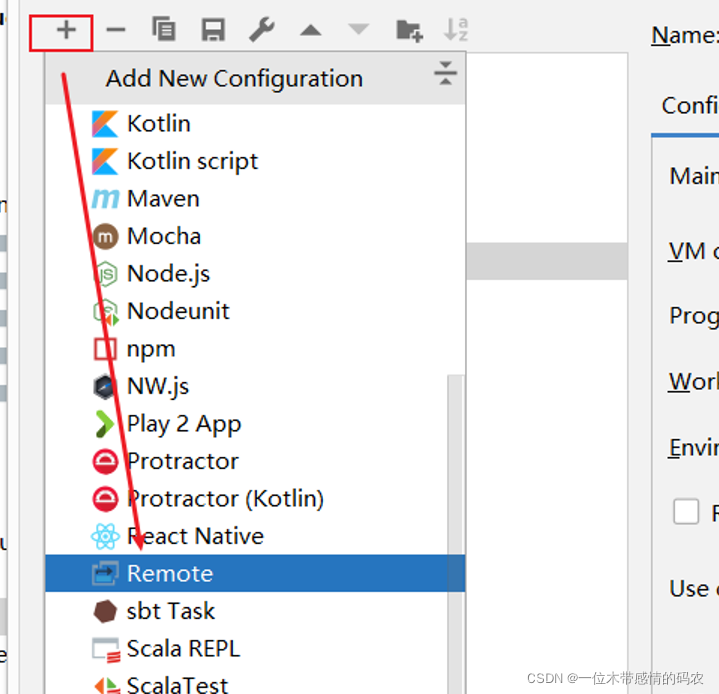The image size is (719, 694).
Task: Select the npm configuration entry
Action: click(151, 349)
